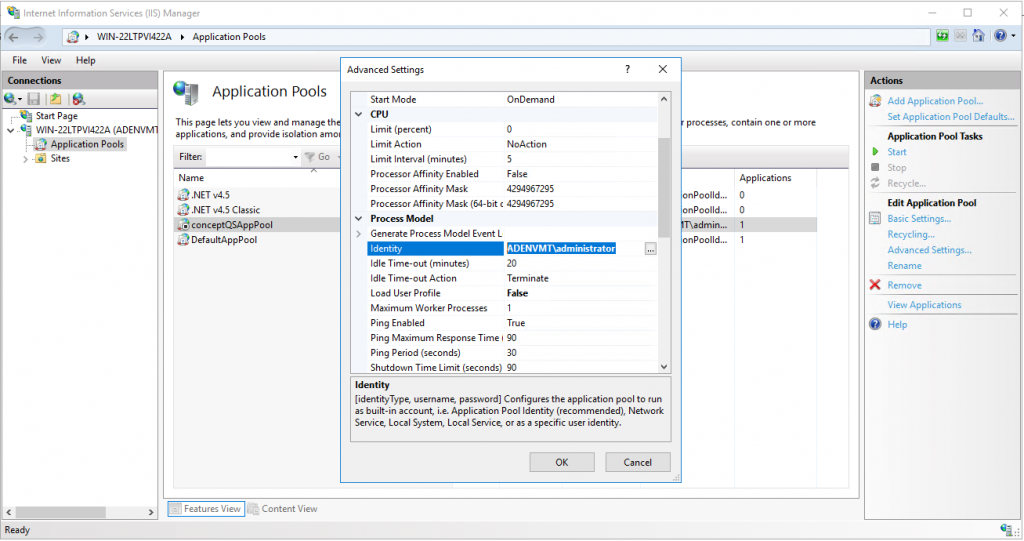1024x541 pixels.
Task: Click Application Pools breadcrumb segment
Action: click(x=229, y=37)
